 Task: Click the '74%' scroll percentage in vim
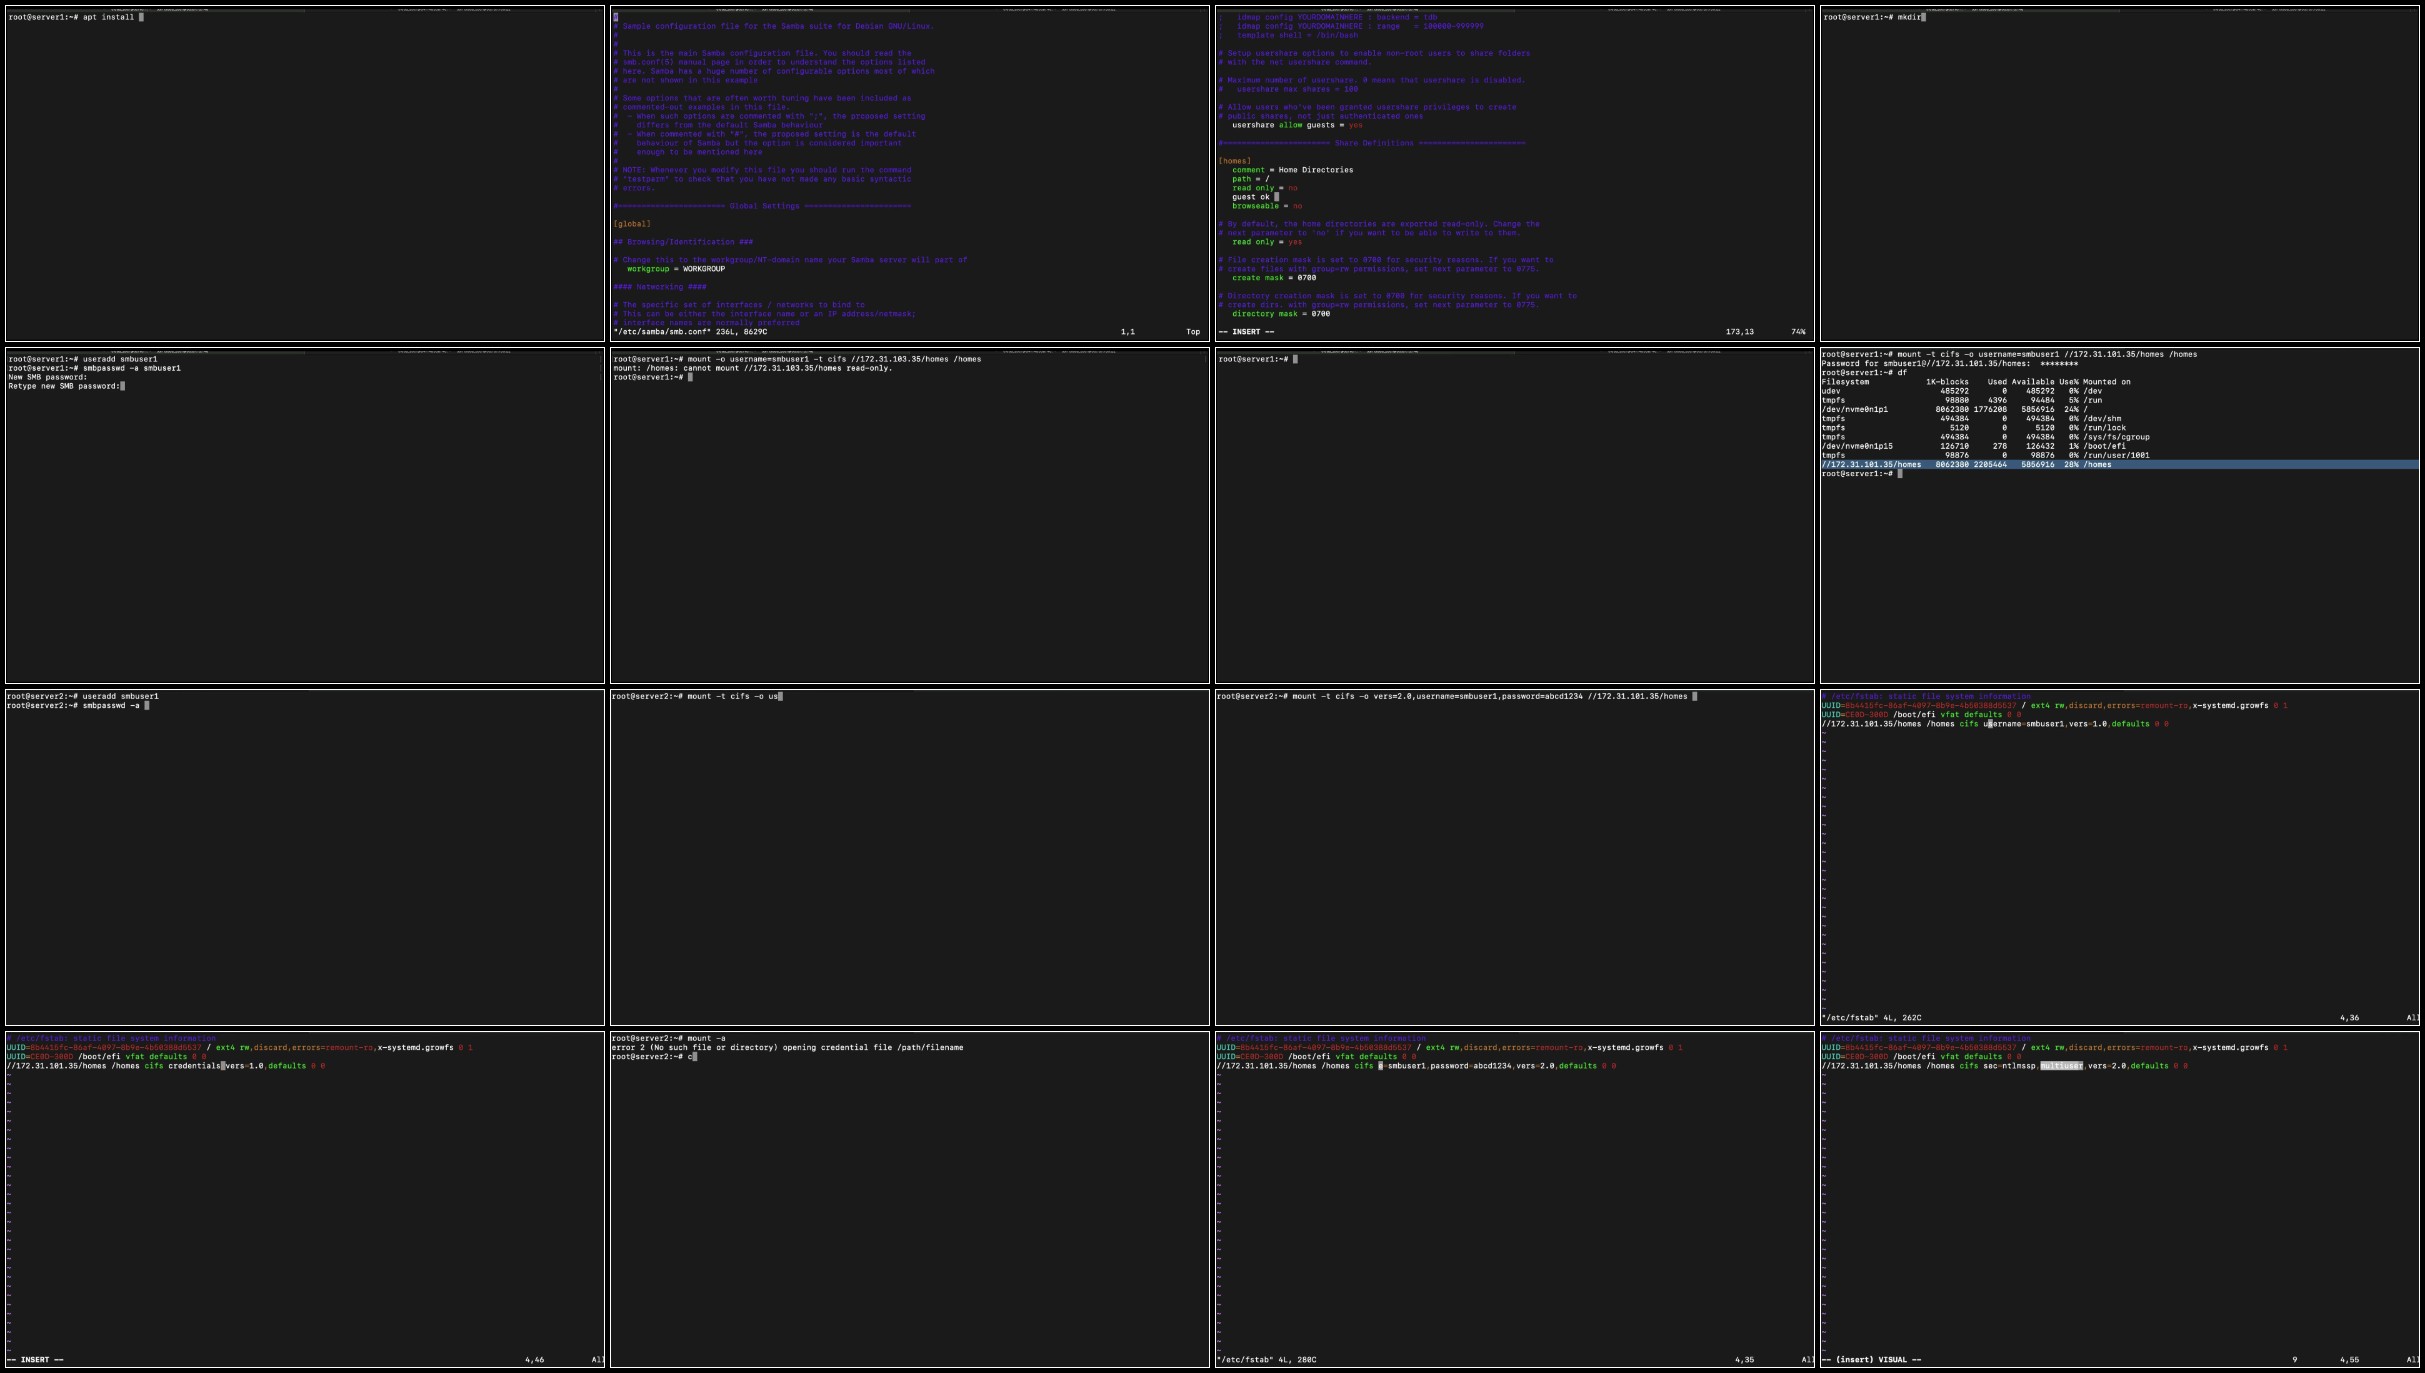tap(1799, 332)
